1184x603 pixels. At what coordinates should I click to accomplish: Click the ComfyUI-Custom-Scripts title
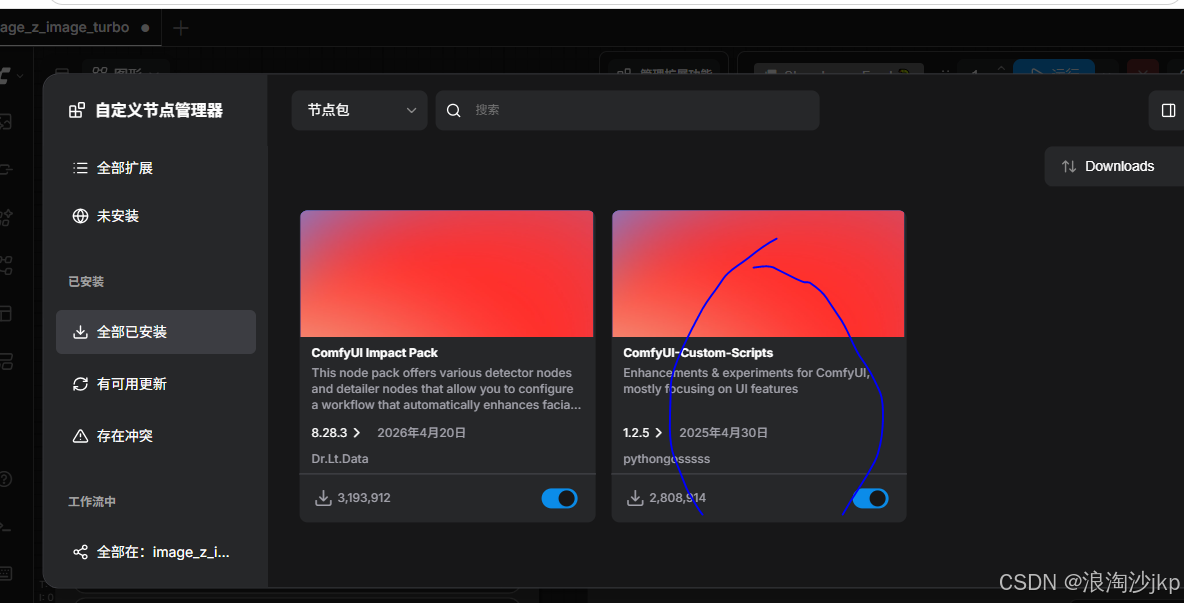coord(698,352)
